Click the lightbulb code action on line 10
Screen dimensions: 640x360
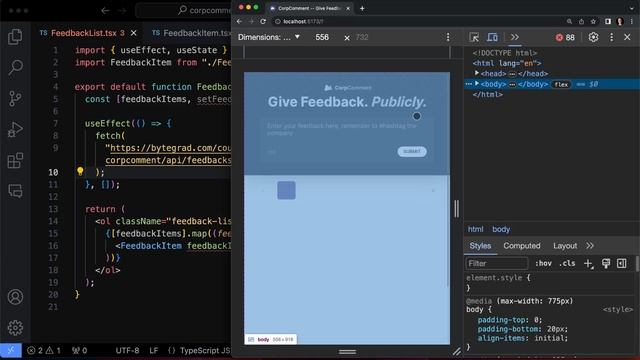point(80,171)
